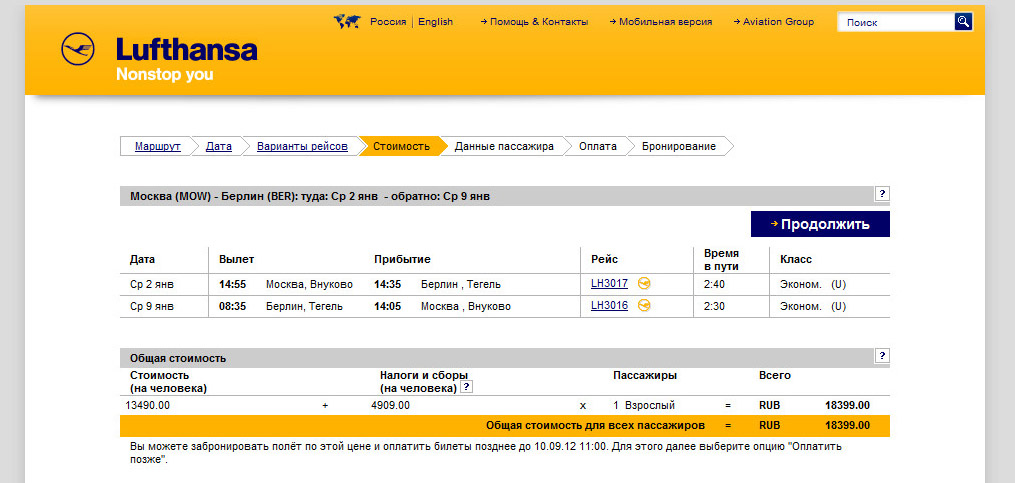
Task: Click the world map icon
Action: click(347, 21)
